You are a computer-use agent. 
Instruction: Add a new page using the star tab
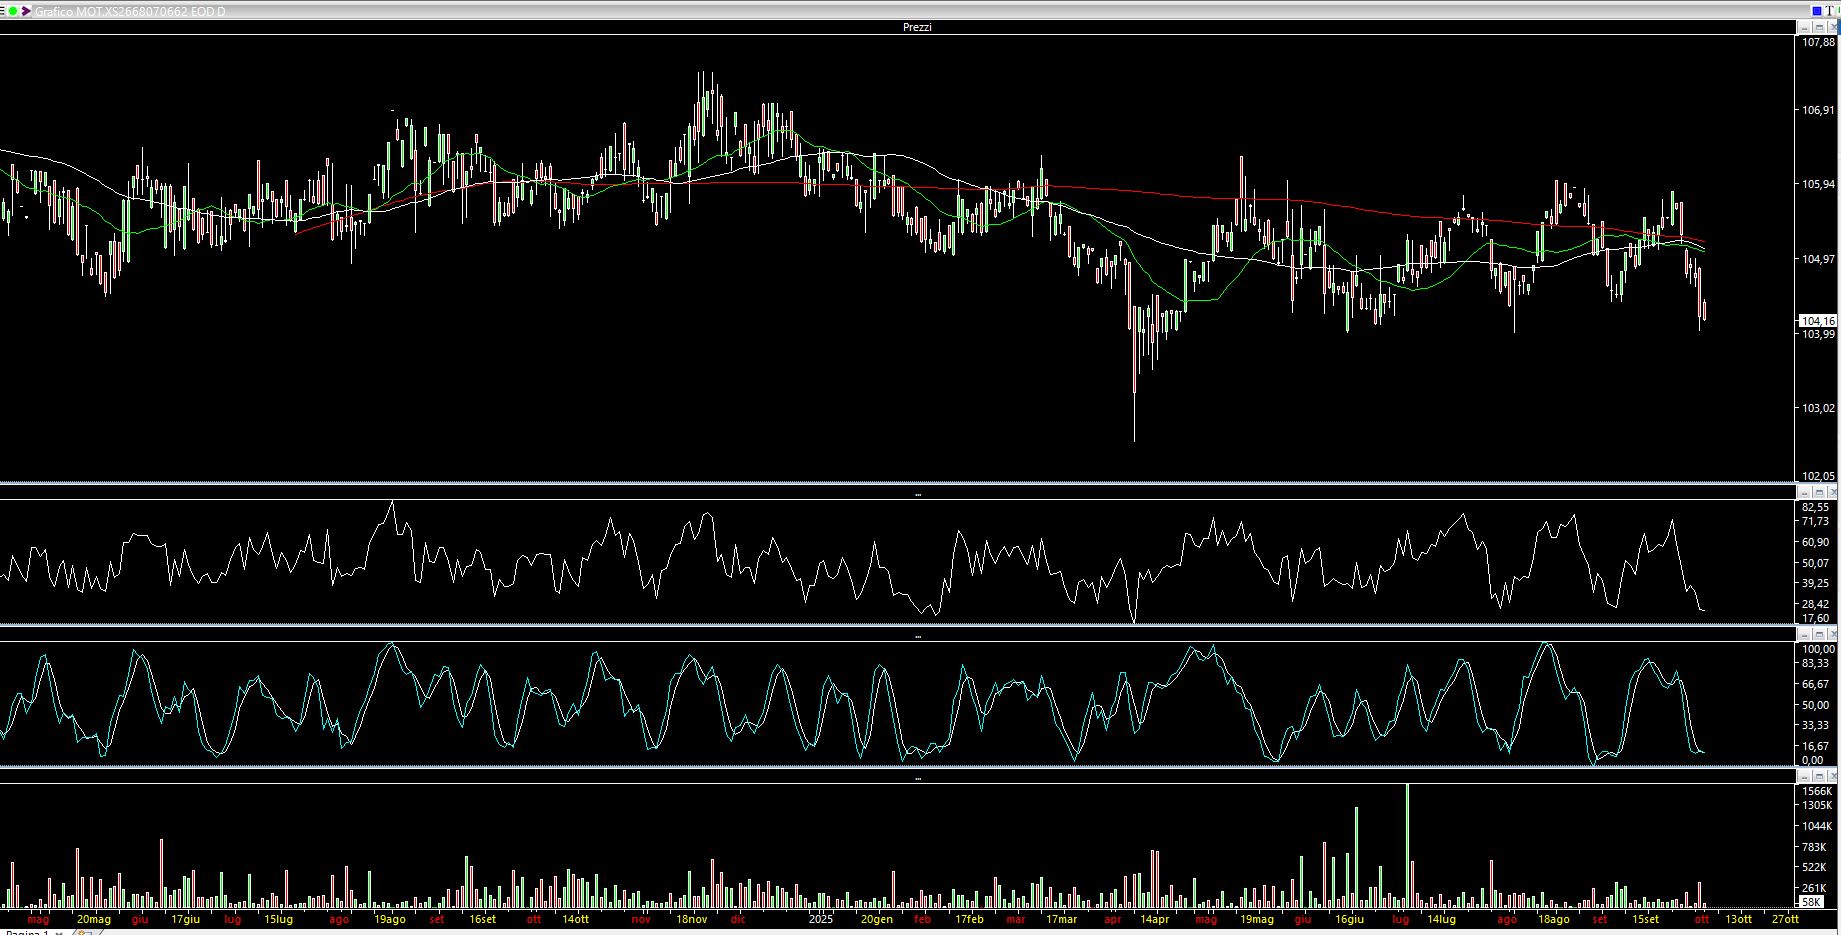(84, 932)
